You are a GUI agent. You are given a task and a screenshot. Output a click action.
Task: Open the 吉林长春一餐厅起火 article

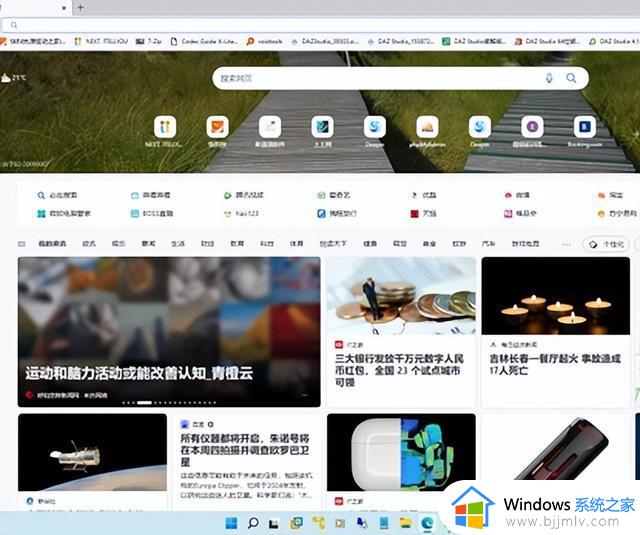[555, 364]
